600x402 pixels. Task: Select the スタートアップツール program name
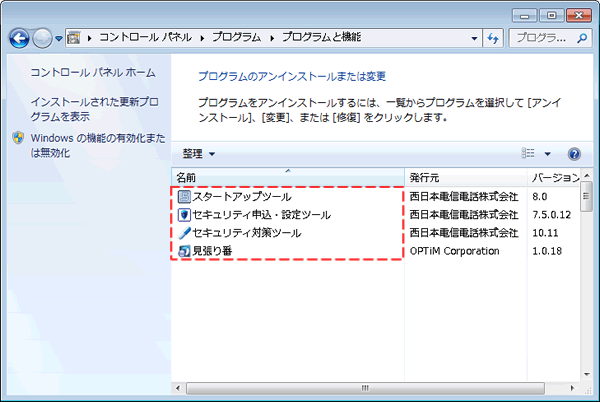click(242, 197)
